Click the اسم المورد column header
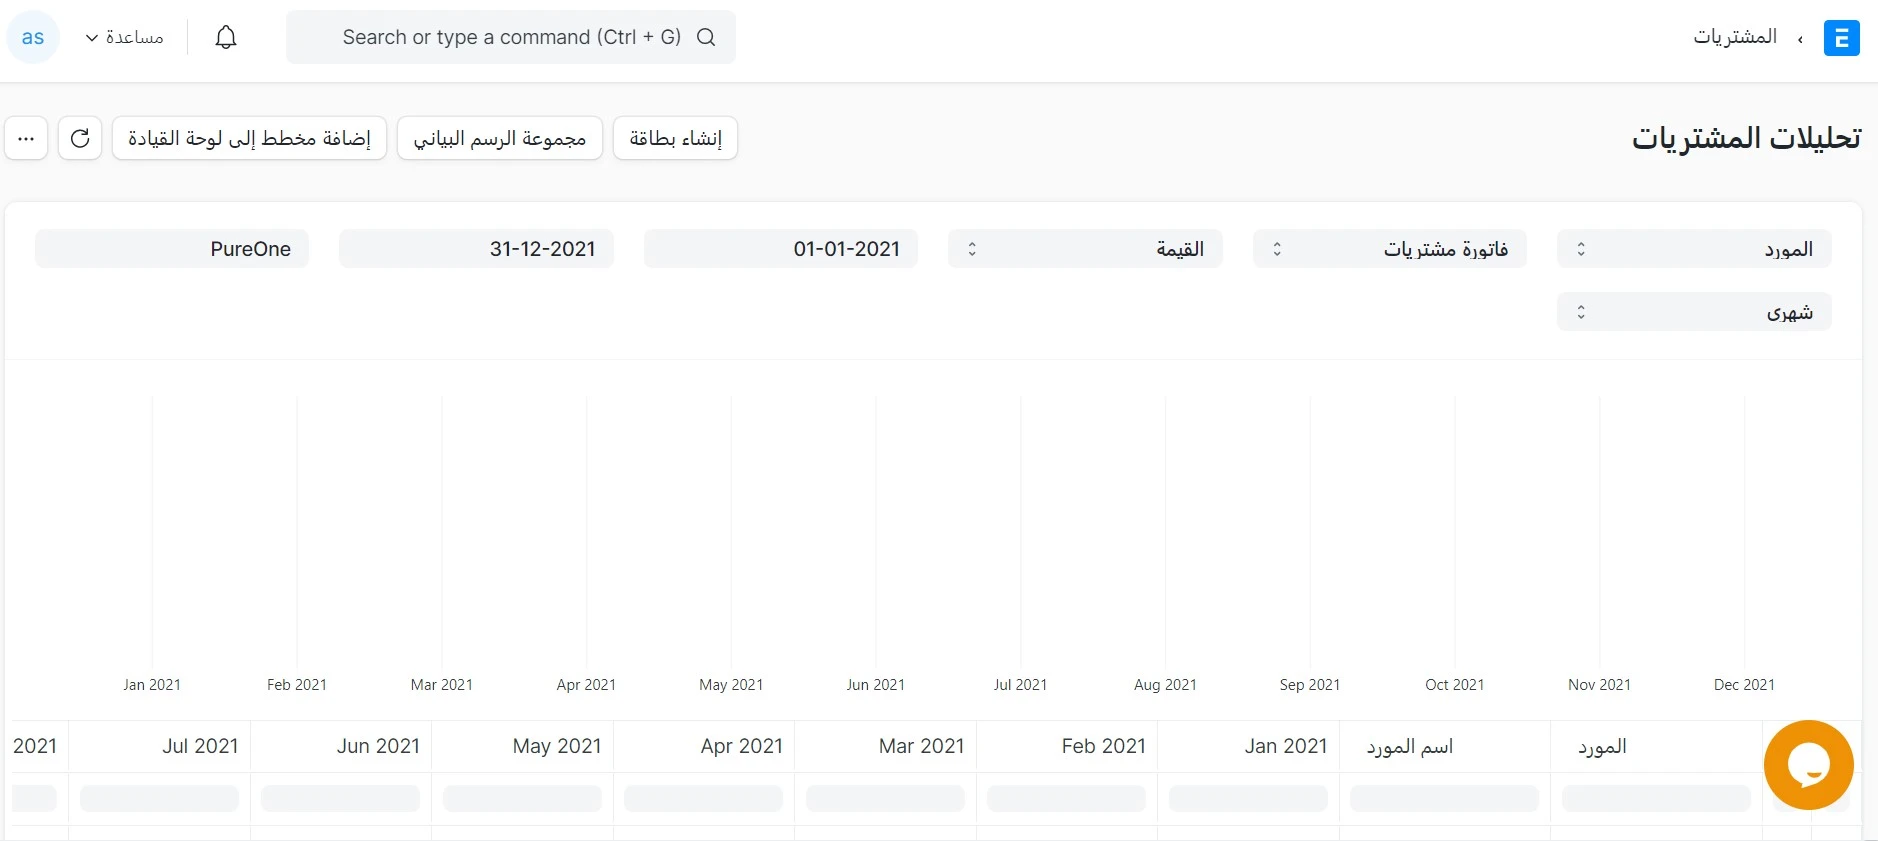Viewport: 1878px width, 841px height. tap(1444, 746)
